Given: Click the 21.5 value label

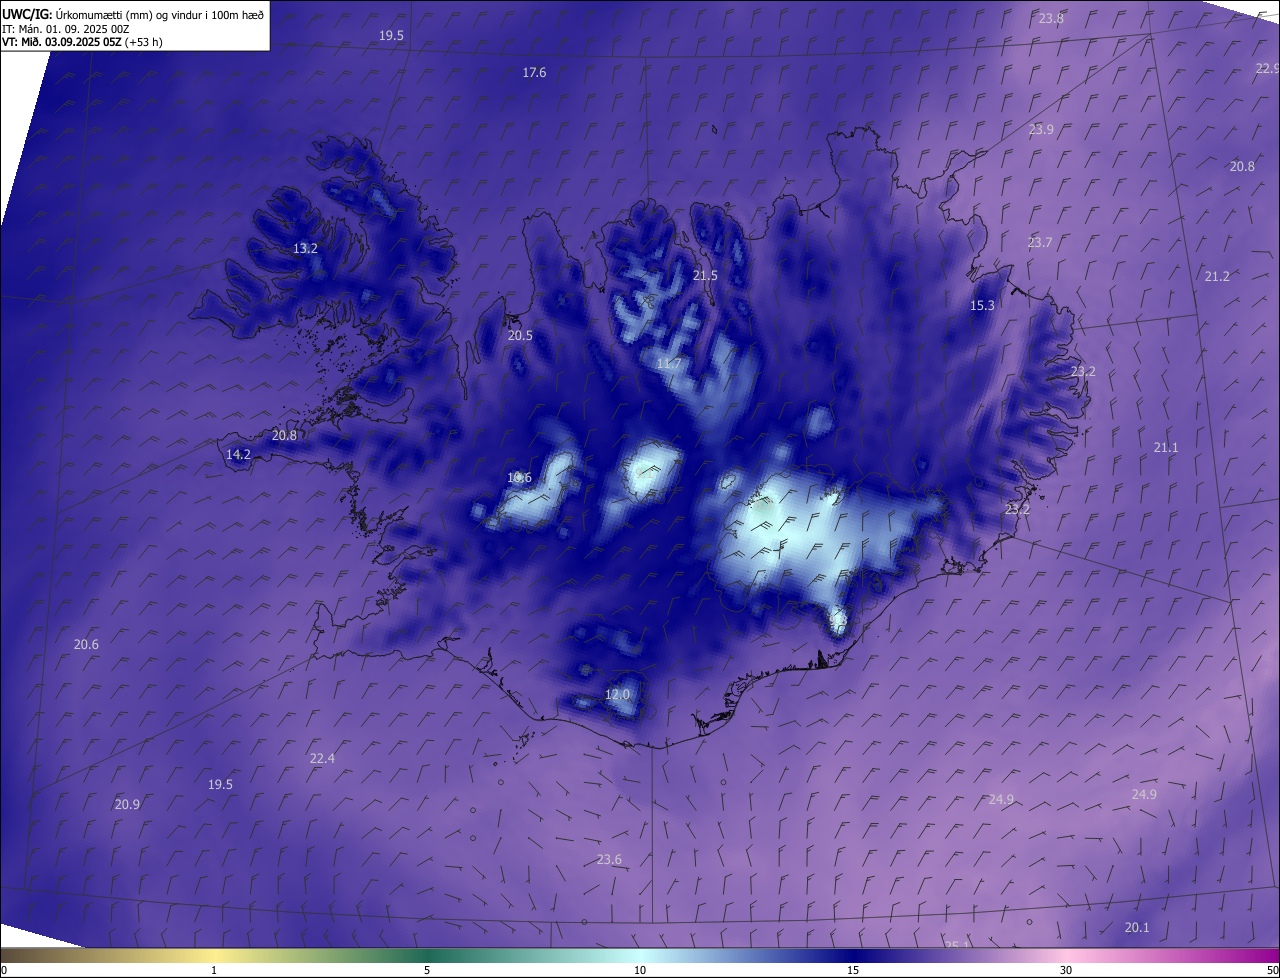Looking at the screenshot, I should [705, 276].
